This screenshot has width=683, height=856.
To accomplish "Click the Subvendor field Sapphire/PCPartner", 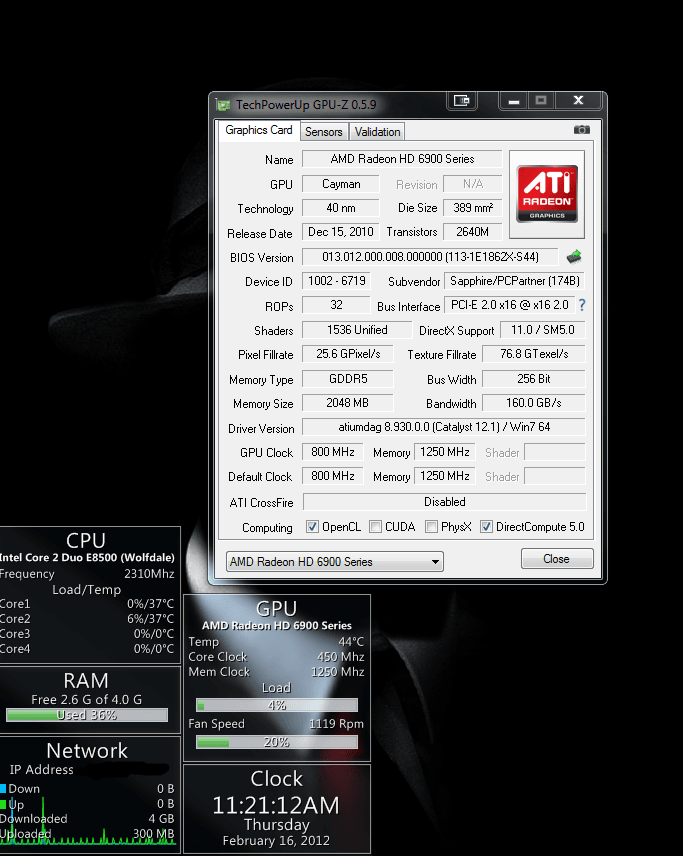I will pyautogui.click(x=514, y=281).
